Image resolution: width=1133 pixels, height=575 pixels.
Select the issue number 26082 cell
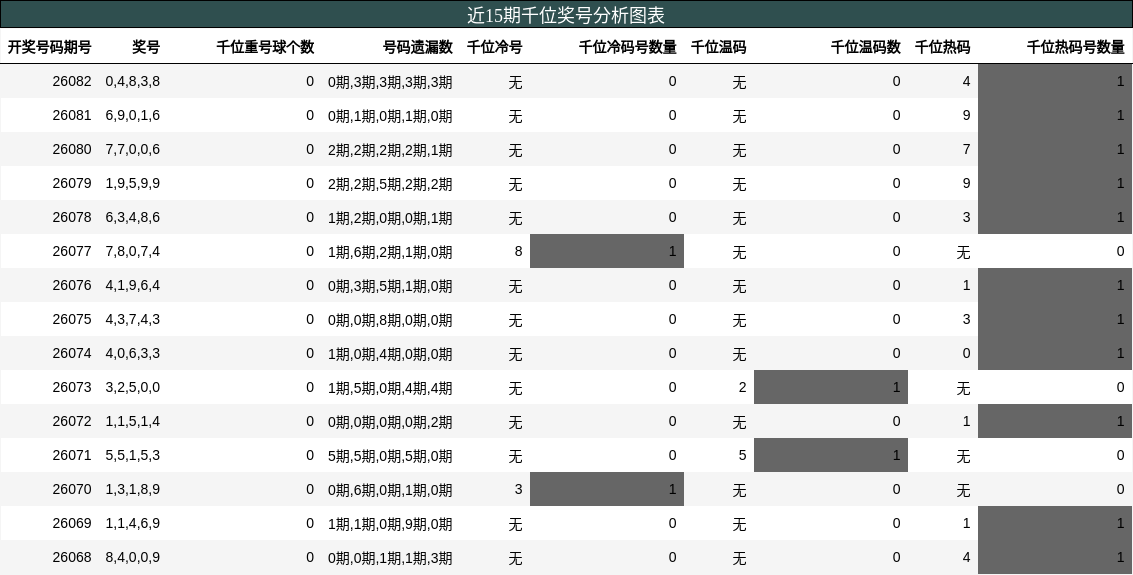72,82
